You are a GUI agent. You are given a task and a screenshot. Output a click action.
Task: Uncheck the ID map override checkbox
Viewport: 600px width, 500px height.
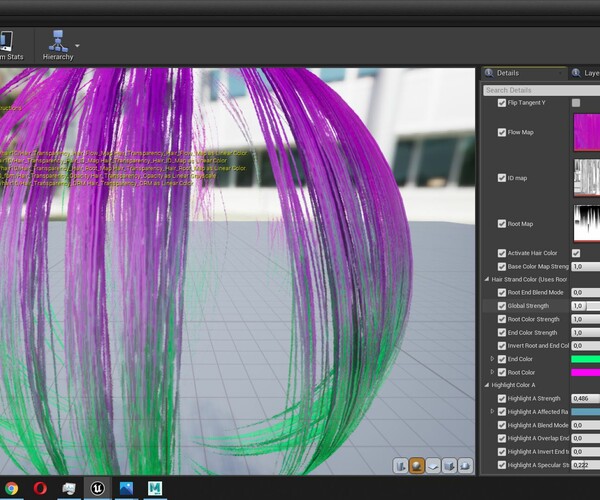(502, 178)
